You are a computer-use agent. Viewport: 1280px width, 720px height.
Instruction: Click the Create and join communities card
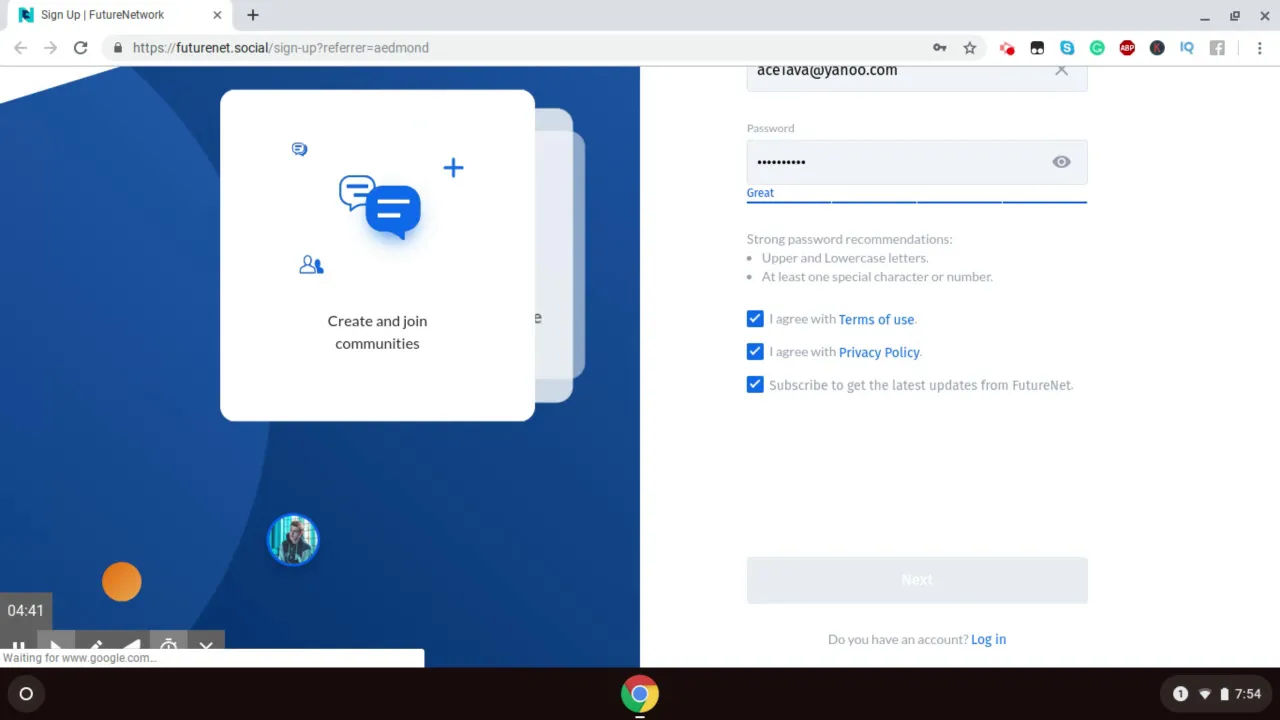tap(377, 255)
